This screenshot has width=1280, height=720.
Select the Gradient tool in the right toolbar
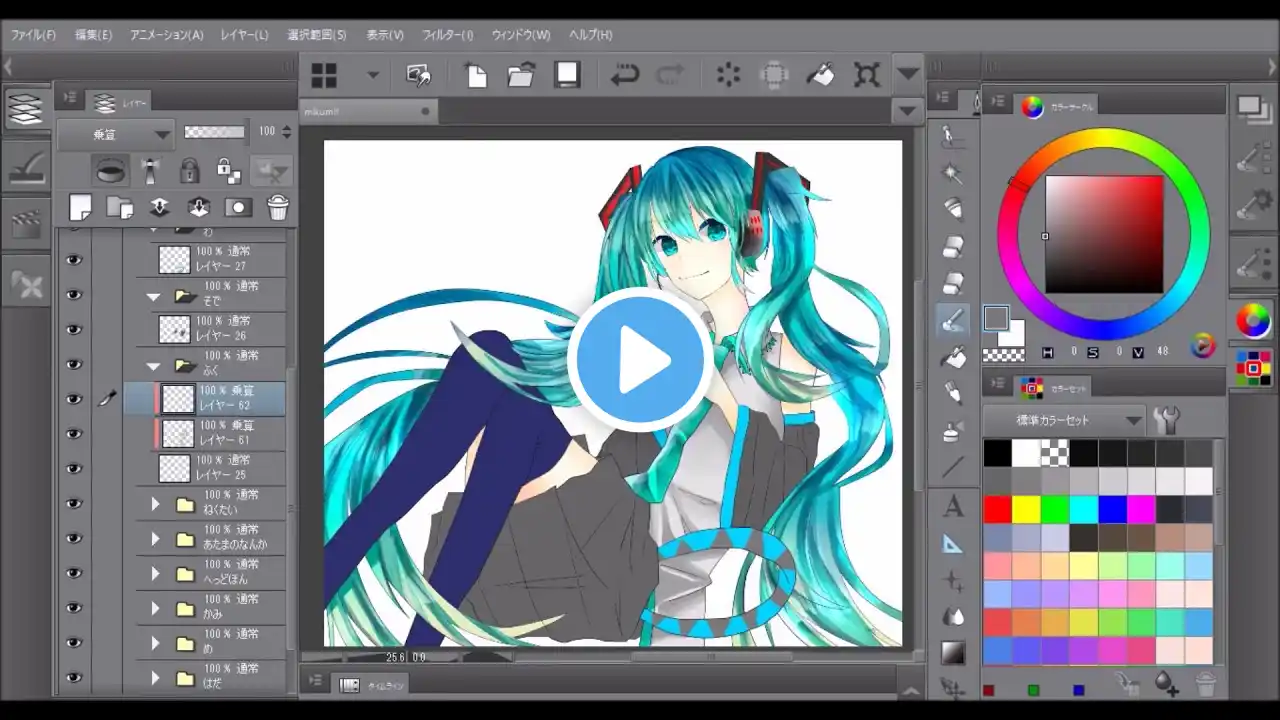tap(952, 648)
